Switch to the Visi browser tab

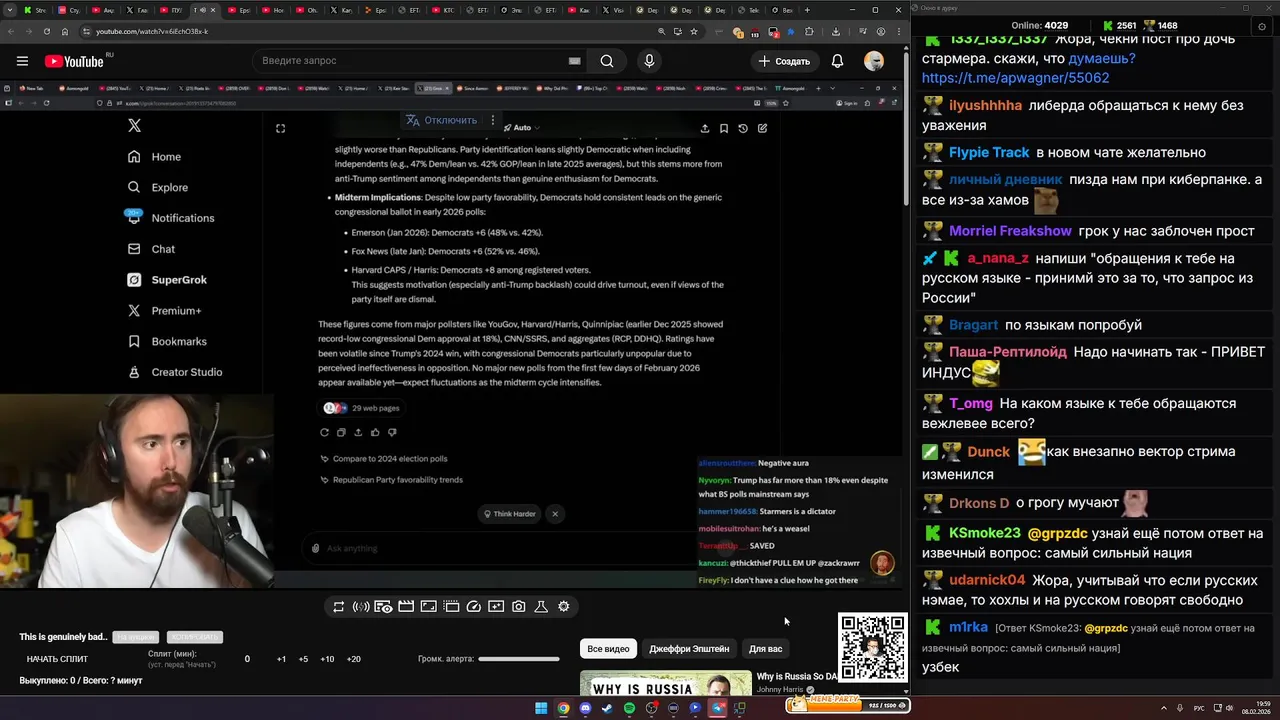coord(614,10)
